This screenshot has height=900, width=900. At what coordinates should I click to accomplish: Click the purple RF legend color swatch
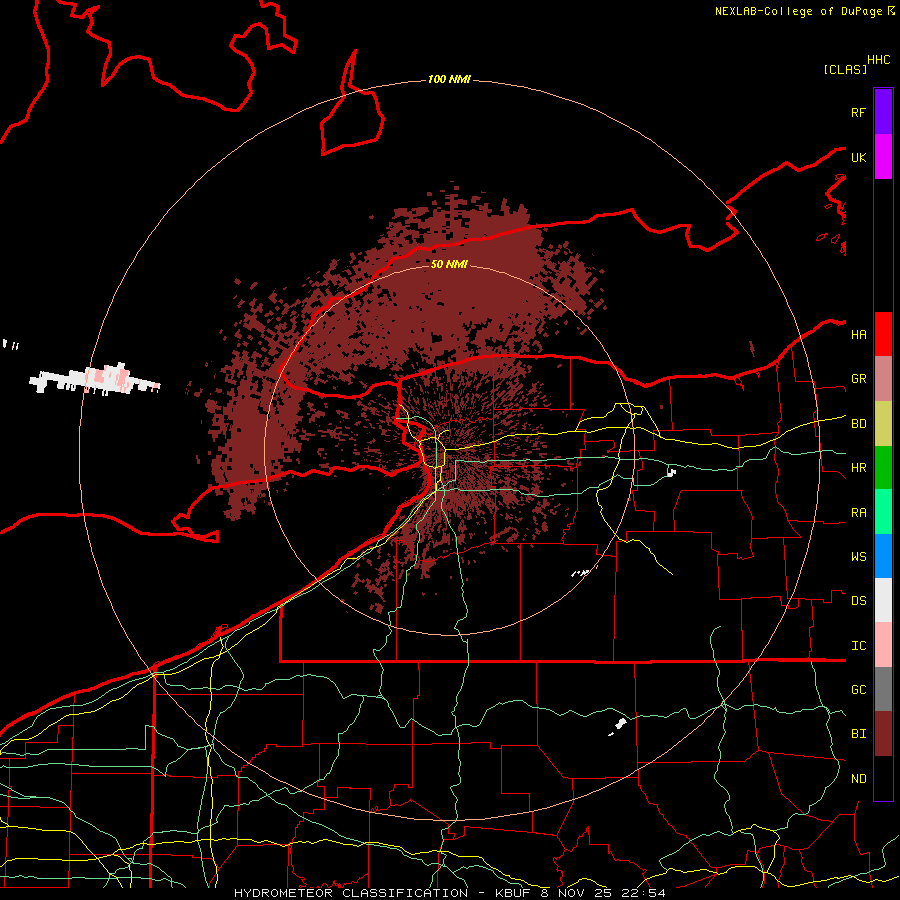click(883, 112)
